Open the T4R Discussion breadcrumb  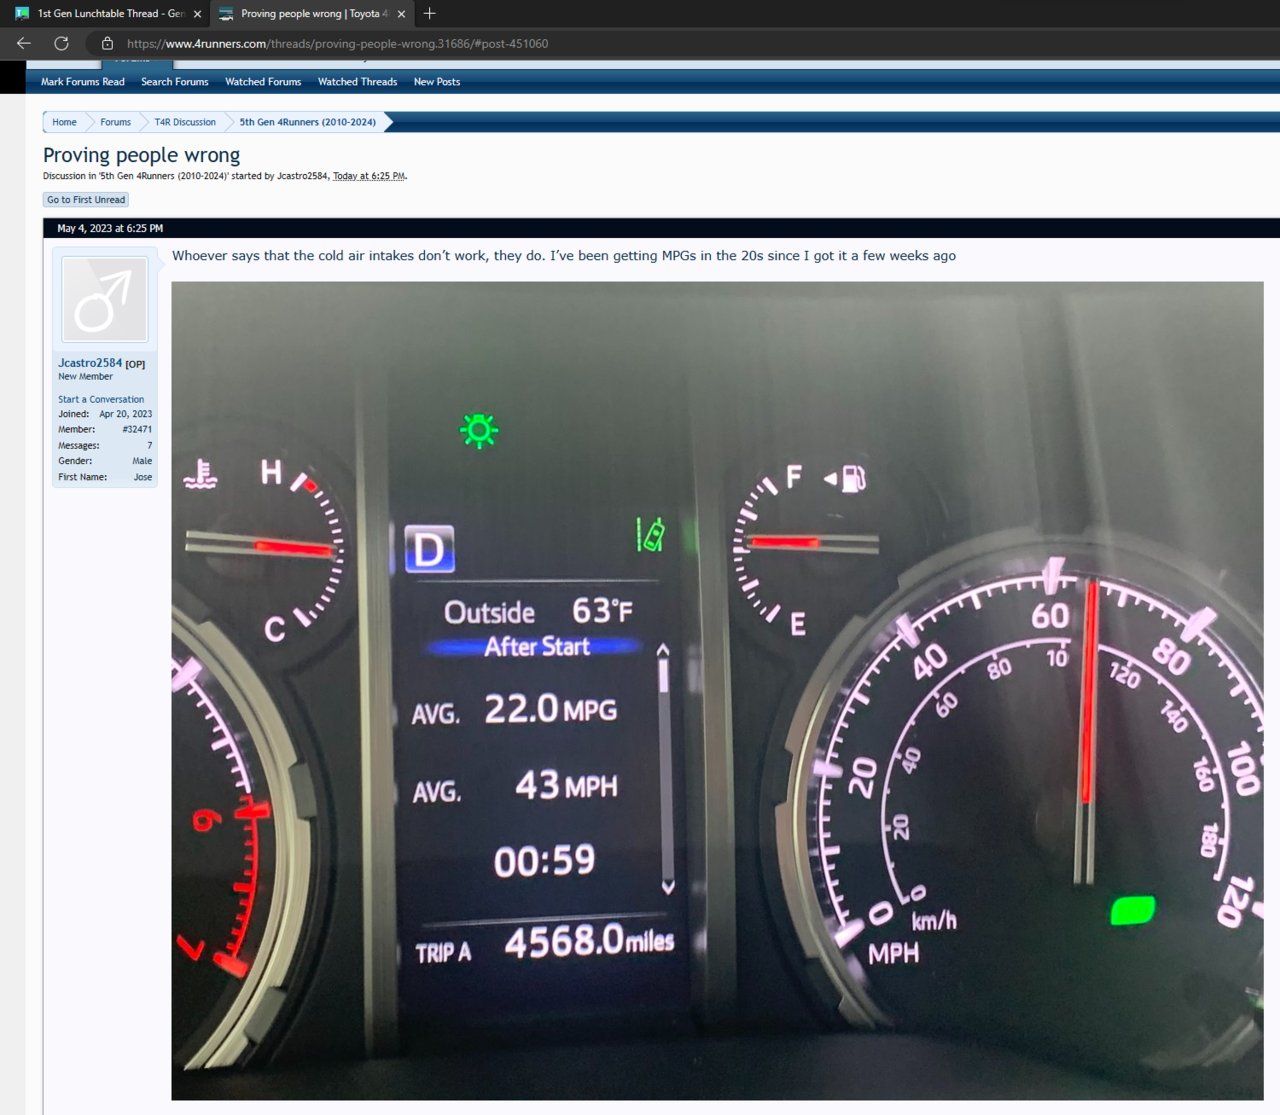[185, 122]
